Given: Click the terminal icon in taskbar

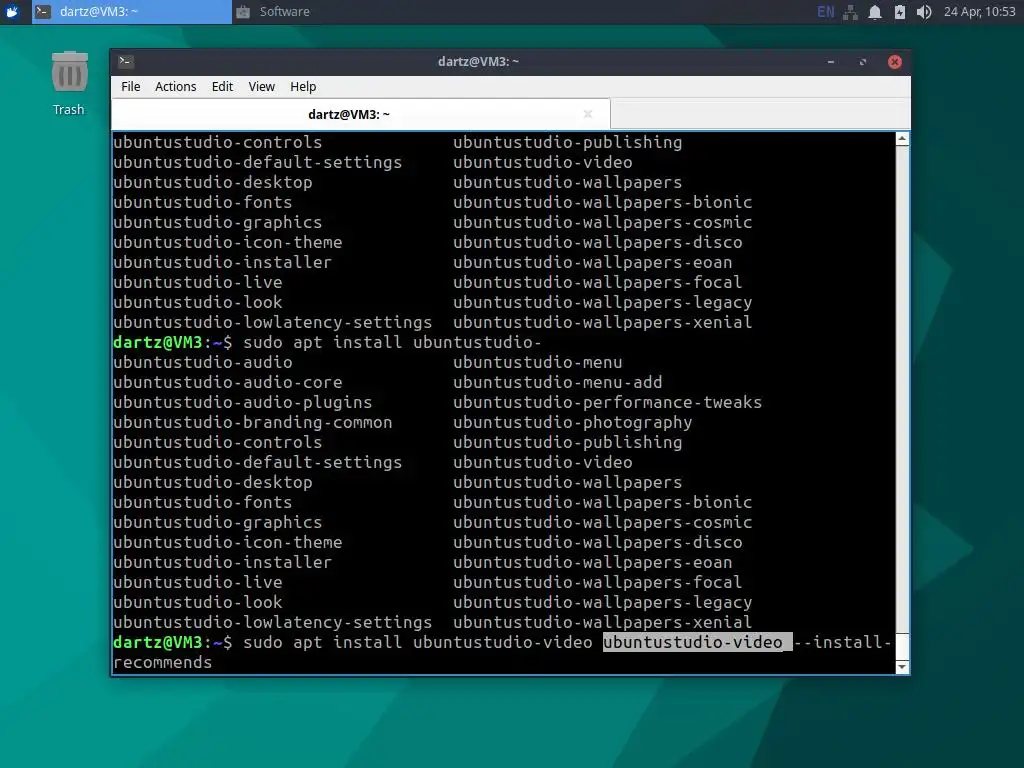Looking at the screenshot, I should 42,12.
